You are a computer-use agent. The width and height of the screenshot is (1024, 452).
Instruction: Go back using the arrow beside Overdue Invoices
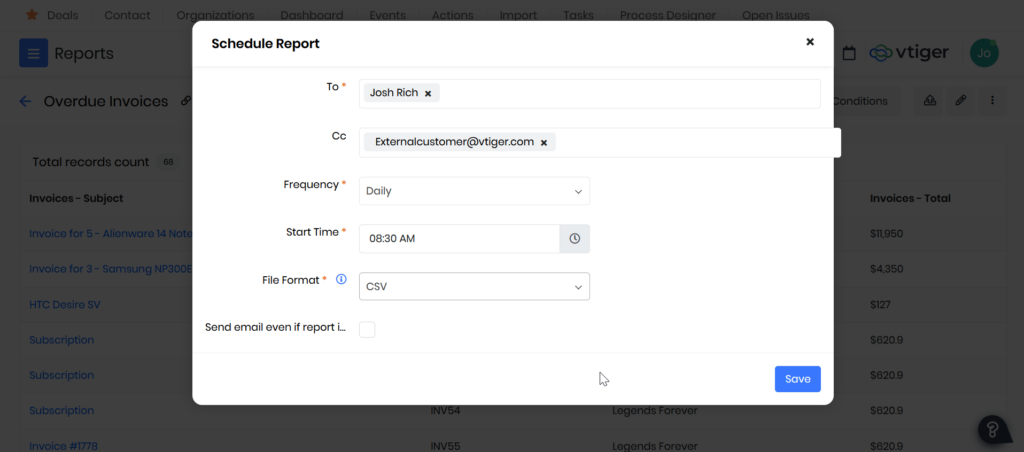coord(25,101)
